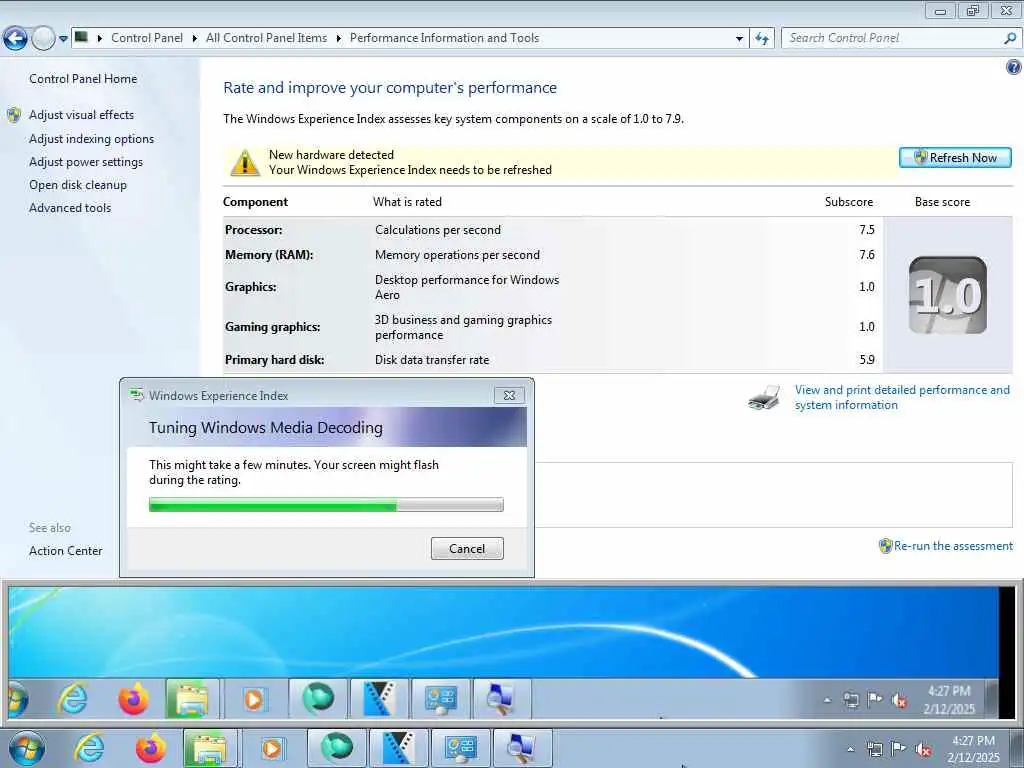Open the Start menu on bottom taskbar
The image size is (1024, 768).
(x=27, y=748)
